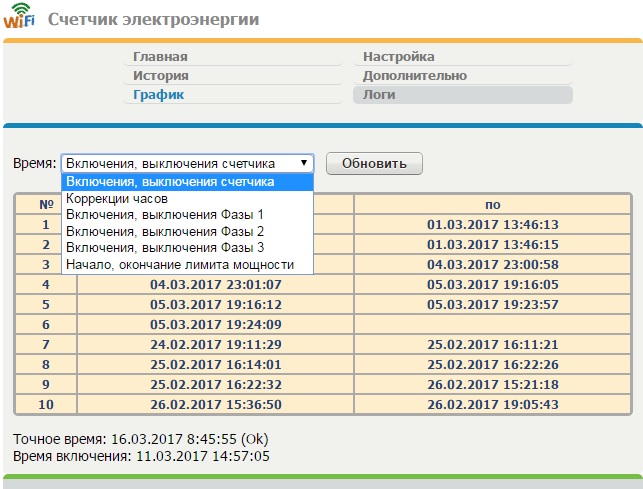Image resolution: width=643 pixels, height=489 pixels.
Task: Pick Включения, выключения Фазы 1 option
Action: [x=164, y=215]
